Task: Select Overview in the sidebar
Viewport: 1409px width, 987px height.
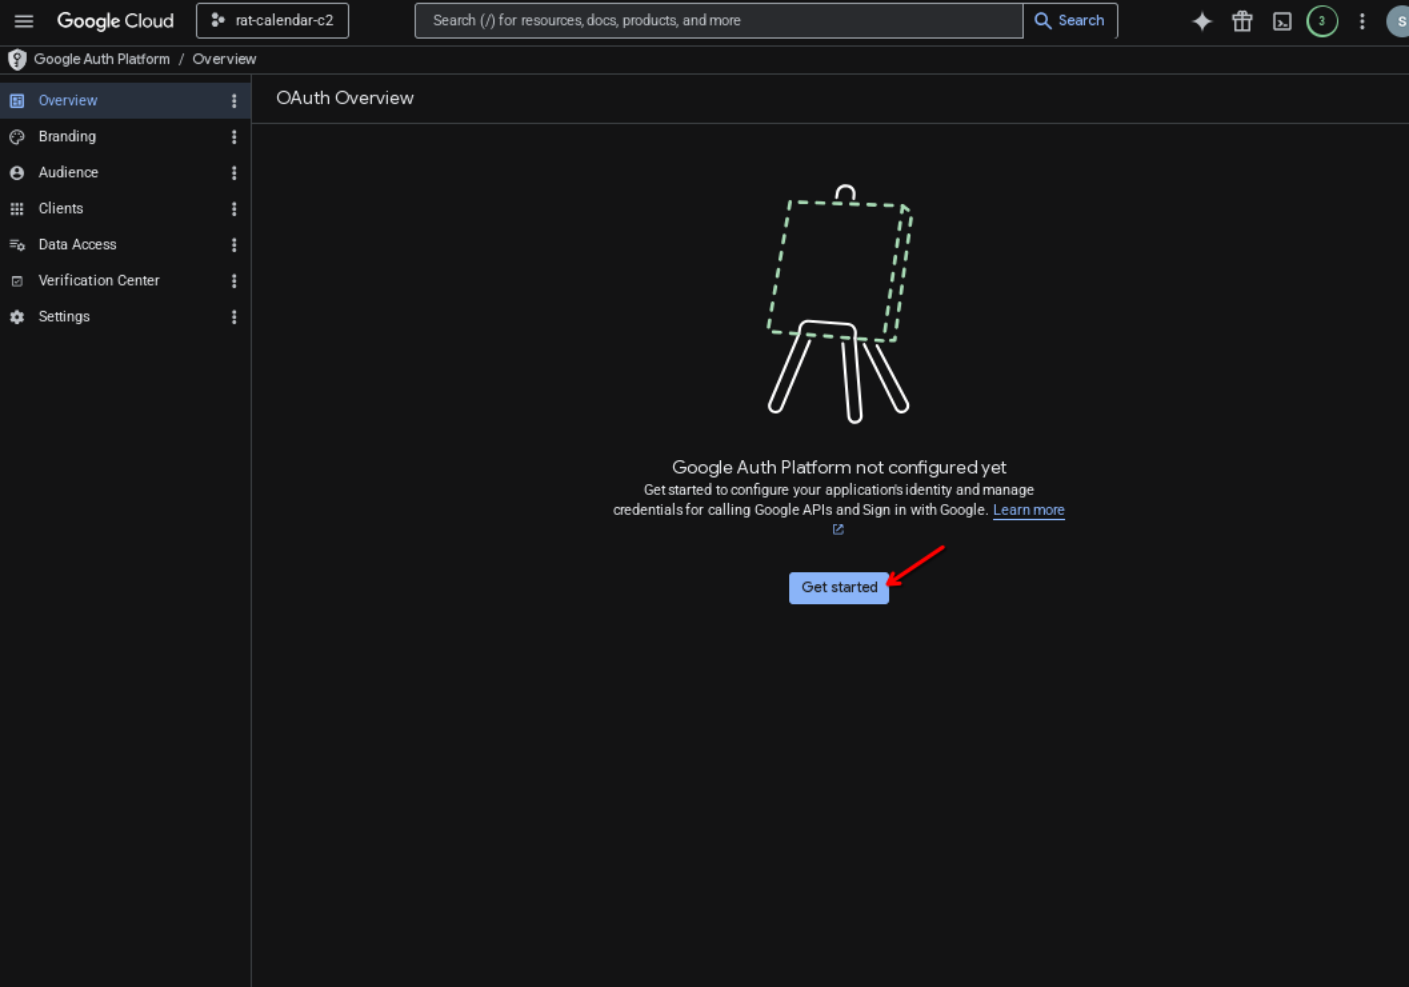Action: [125, 100]
